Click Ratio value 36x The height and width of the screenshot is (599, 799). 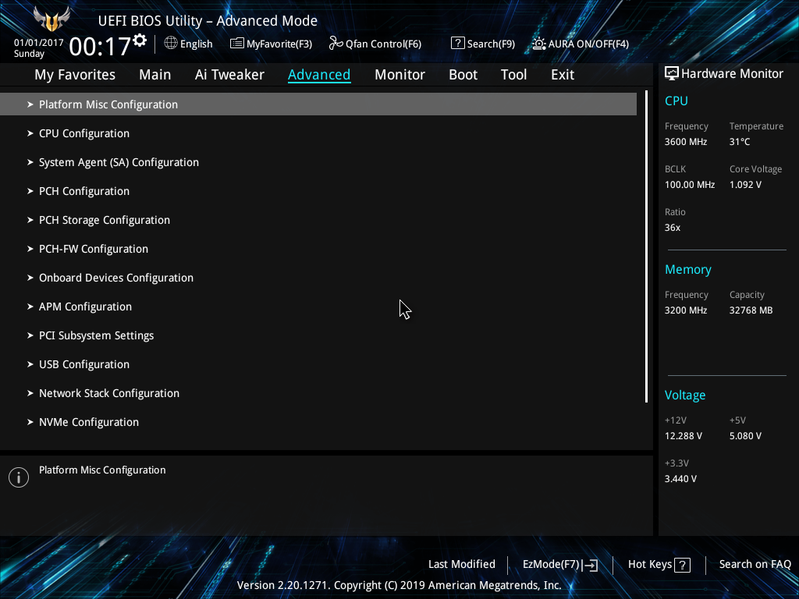coord(672,228)
